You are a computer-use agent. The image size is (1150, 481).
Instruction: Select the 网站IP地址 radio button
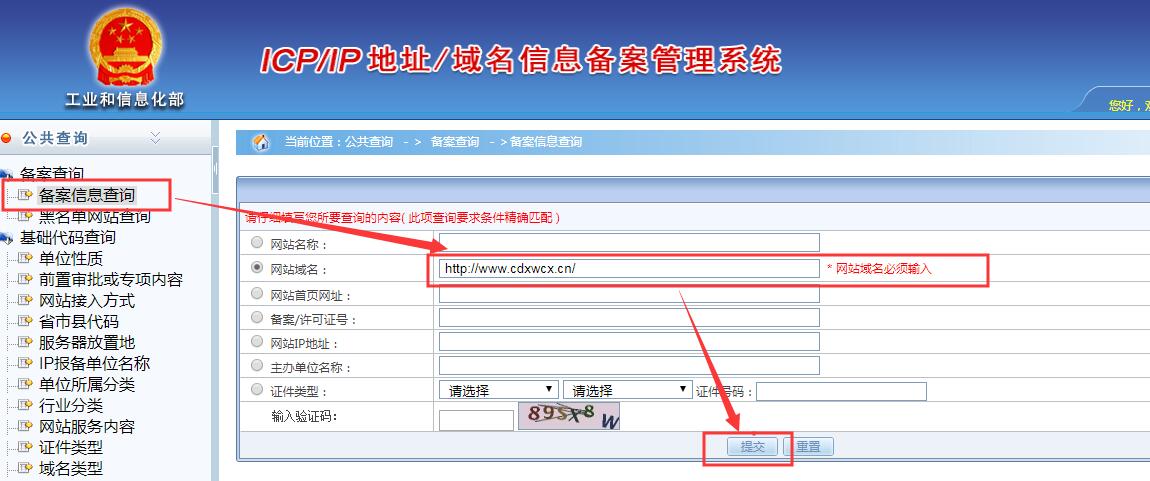257,341
